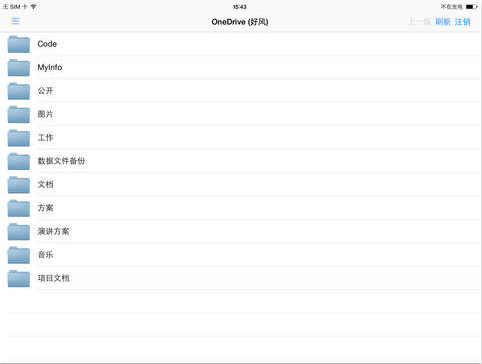Select the 图片 row label
Screen dimensions: 482x364
[45, 114]
